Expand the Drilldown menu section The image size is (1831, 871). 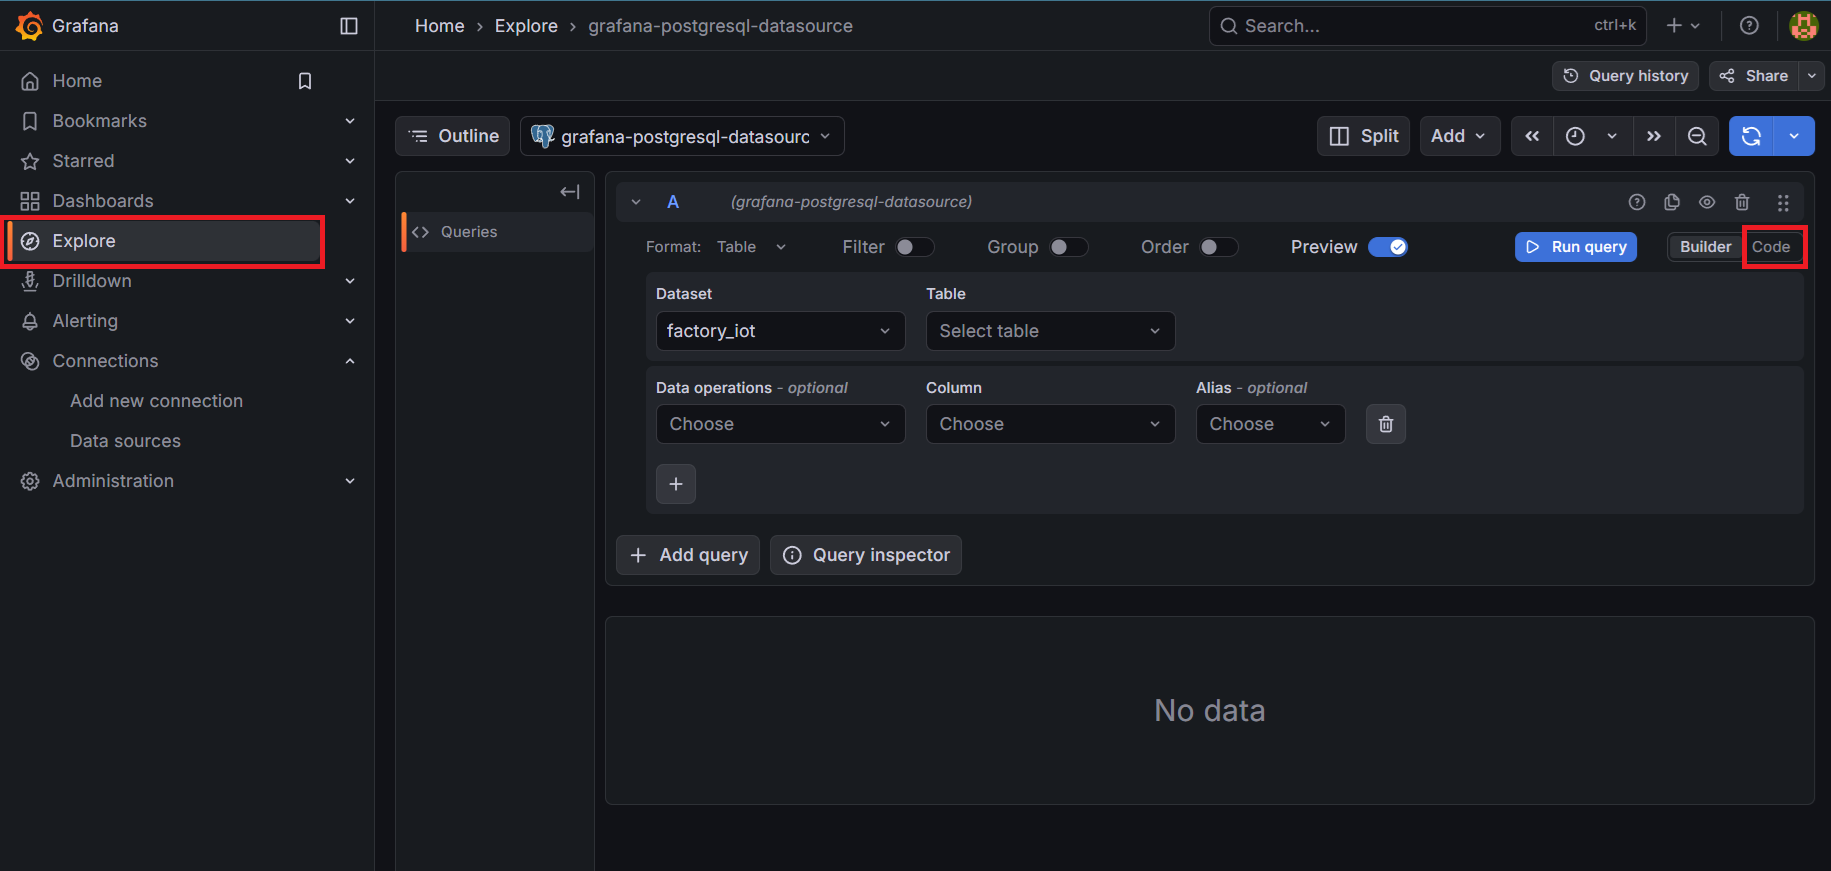[x=350, y=281]
